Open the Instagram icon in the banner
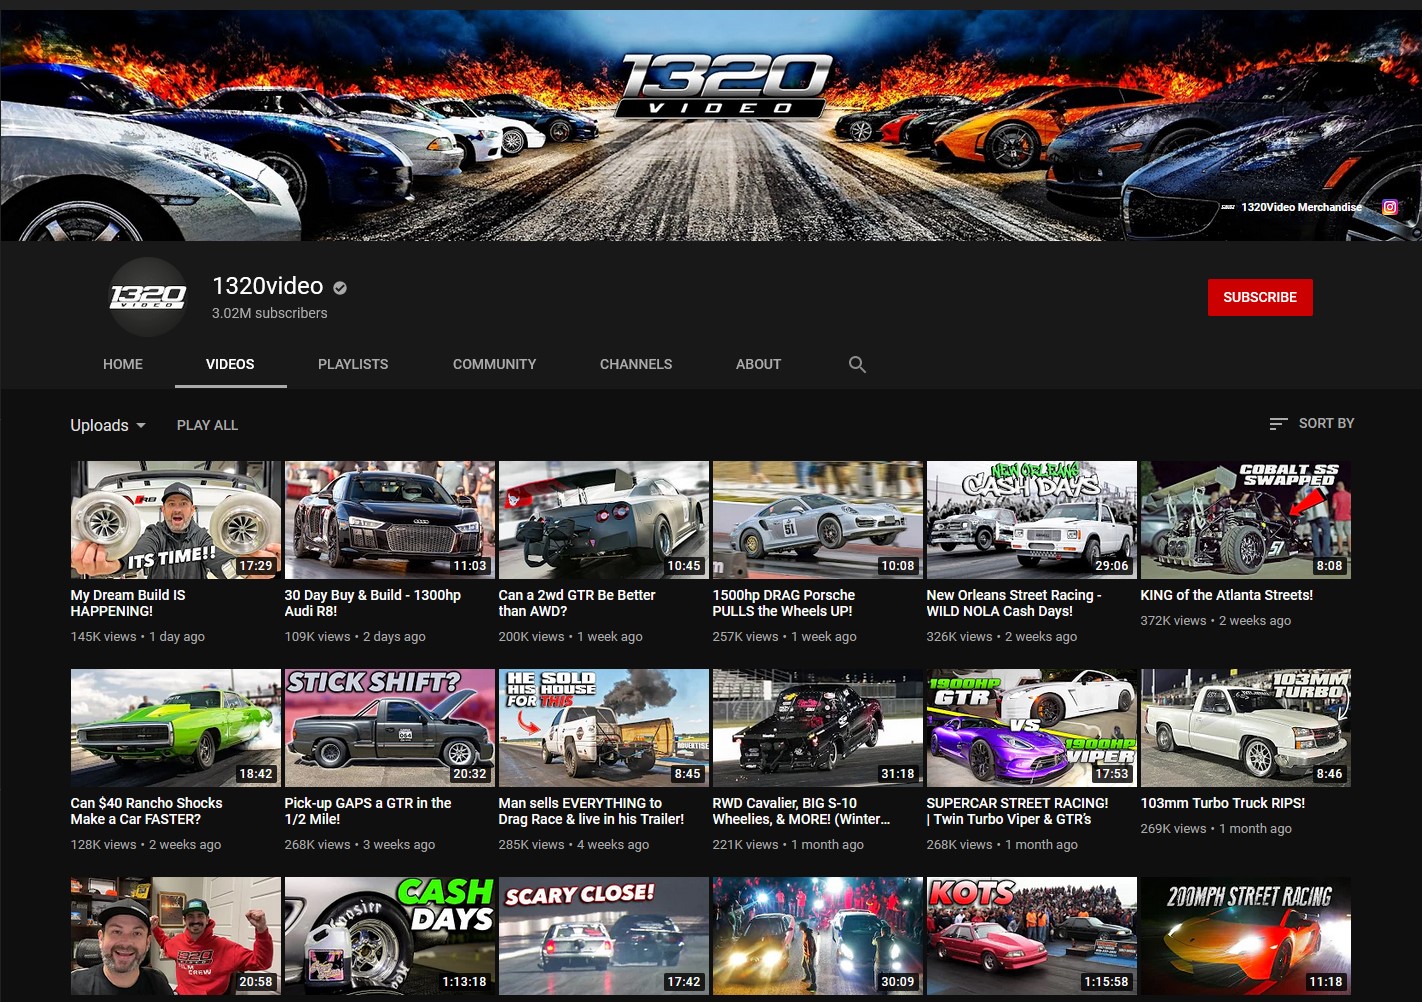Image resolution: width=1422 pixels, height=1002 pixels. tap(1390, 207)
